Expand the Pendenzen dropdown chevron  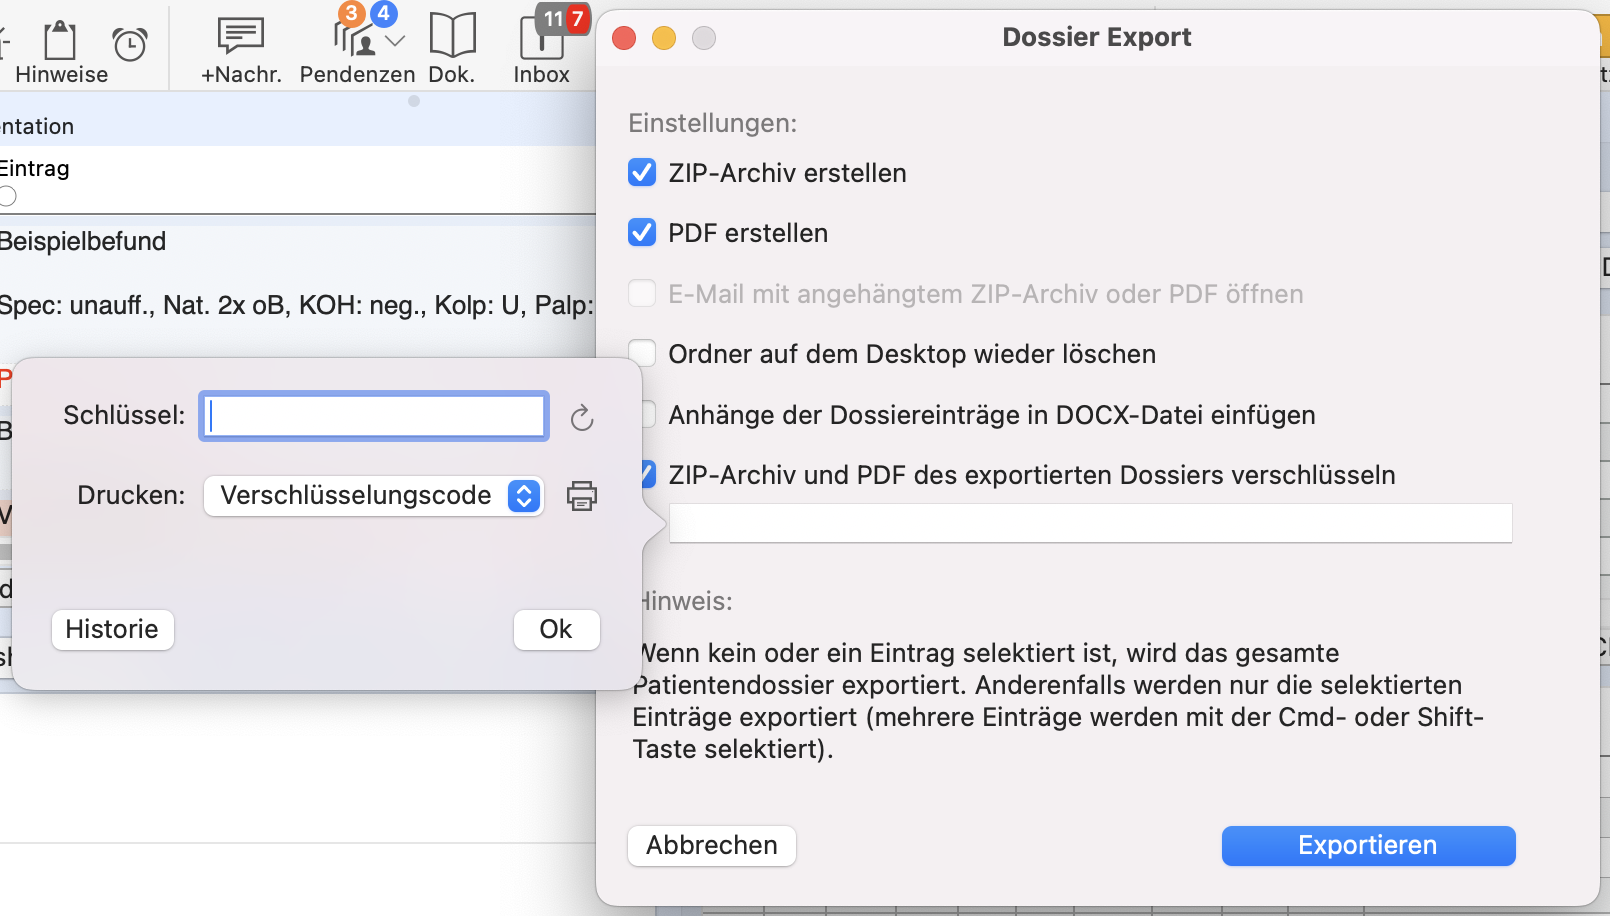coord(395,41)
